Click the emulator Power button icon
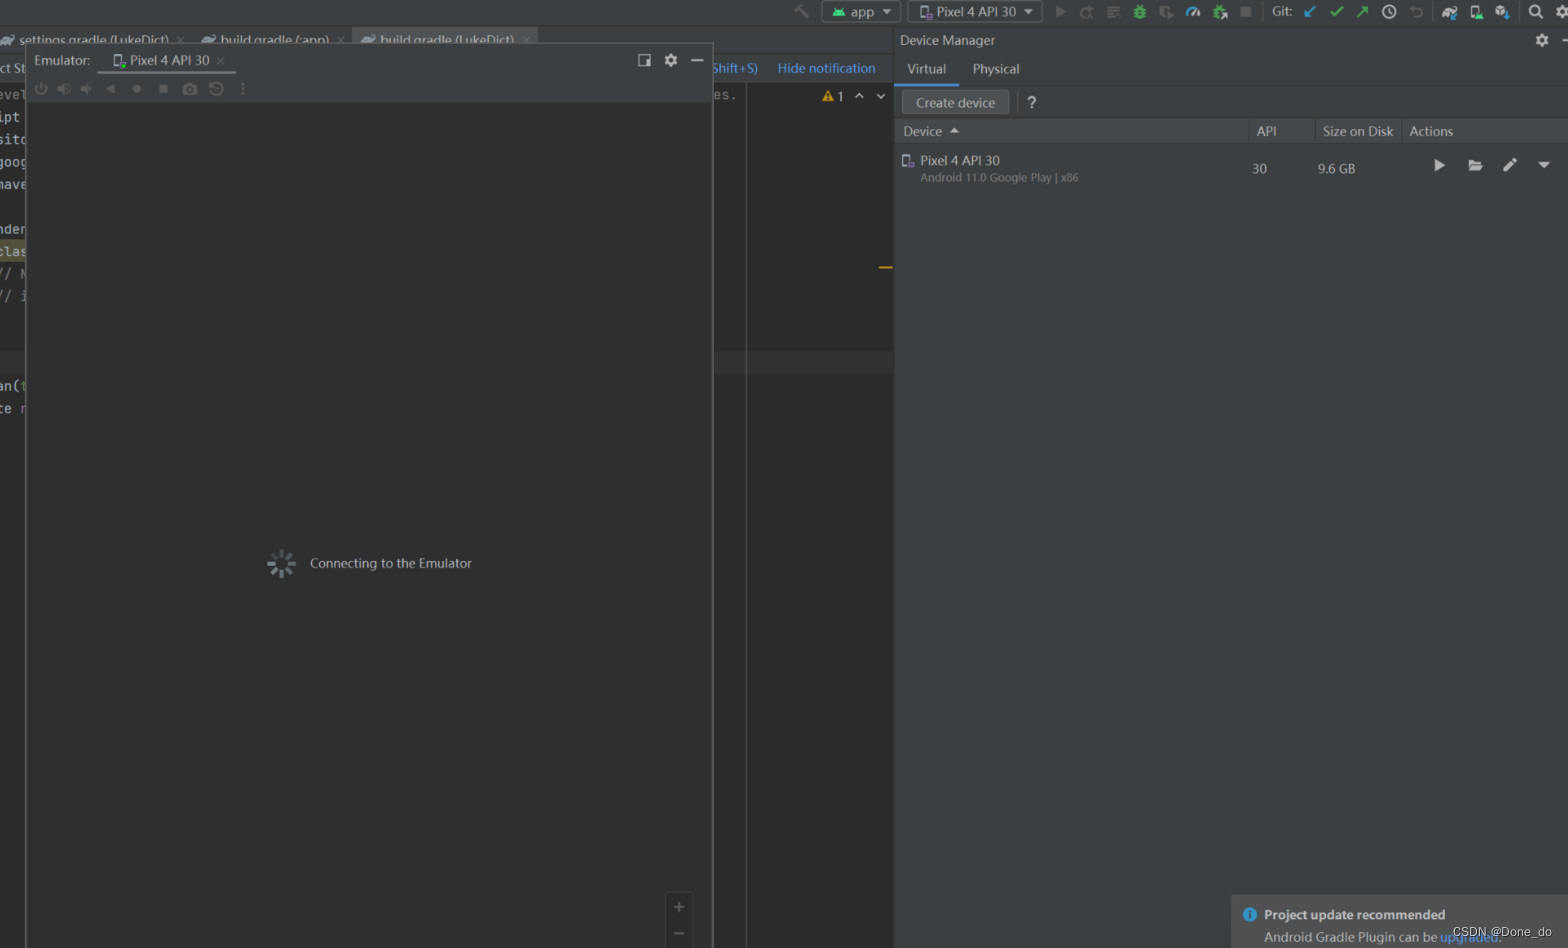 (x=41, y=89)
